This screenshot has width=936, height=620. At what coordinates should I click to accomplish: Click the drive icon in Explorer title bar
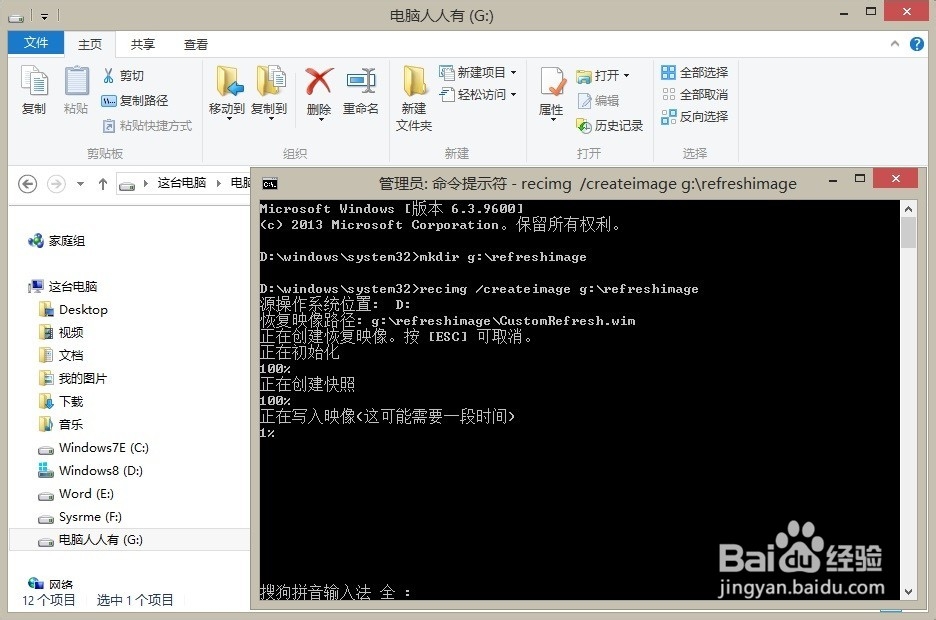point(16,16)
